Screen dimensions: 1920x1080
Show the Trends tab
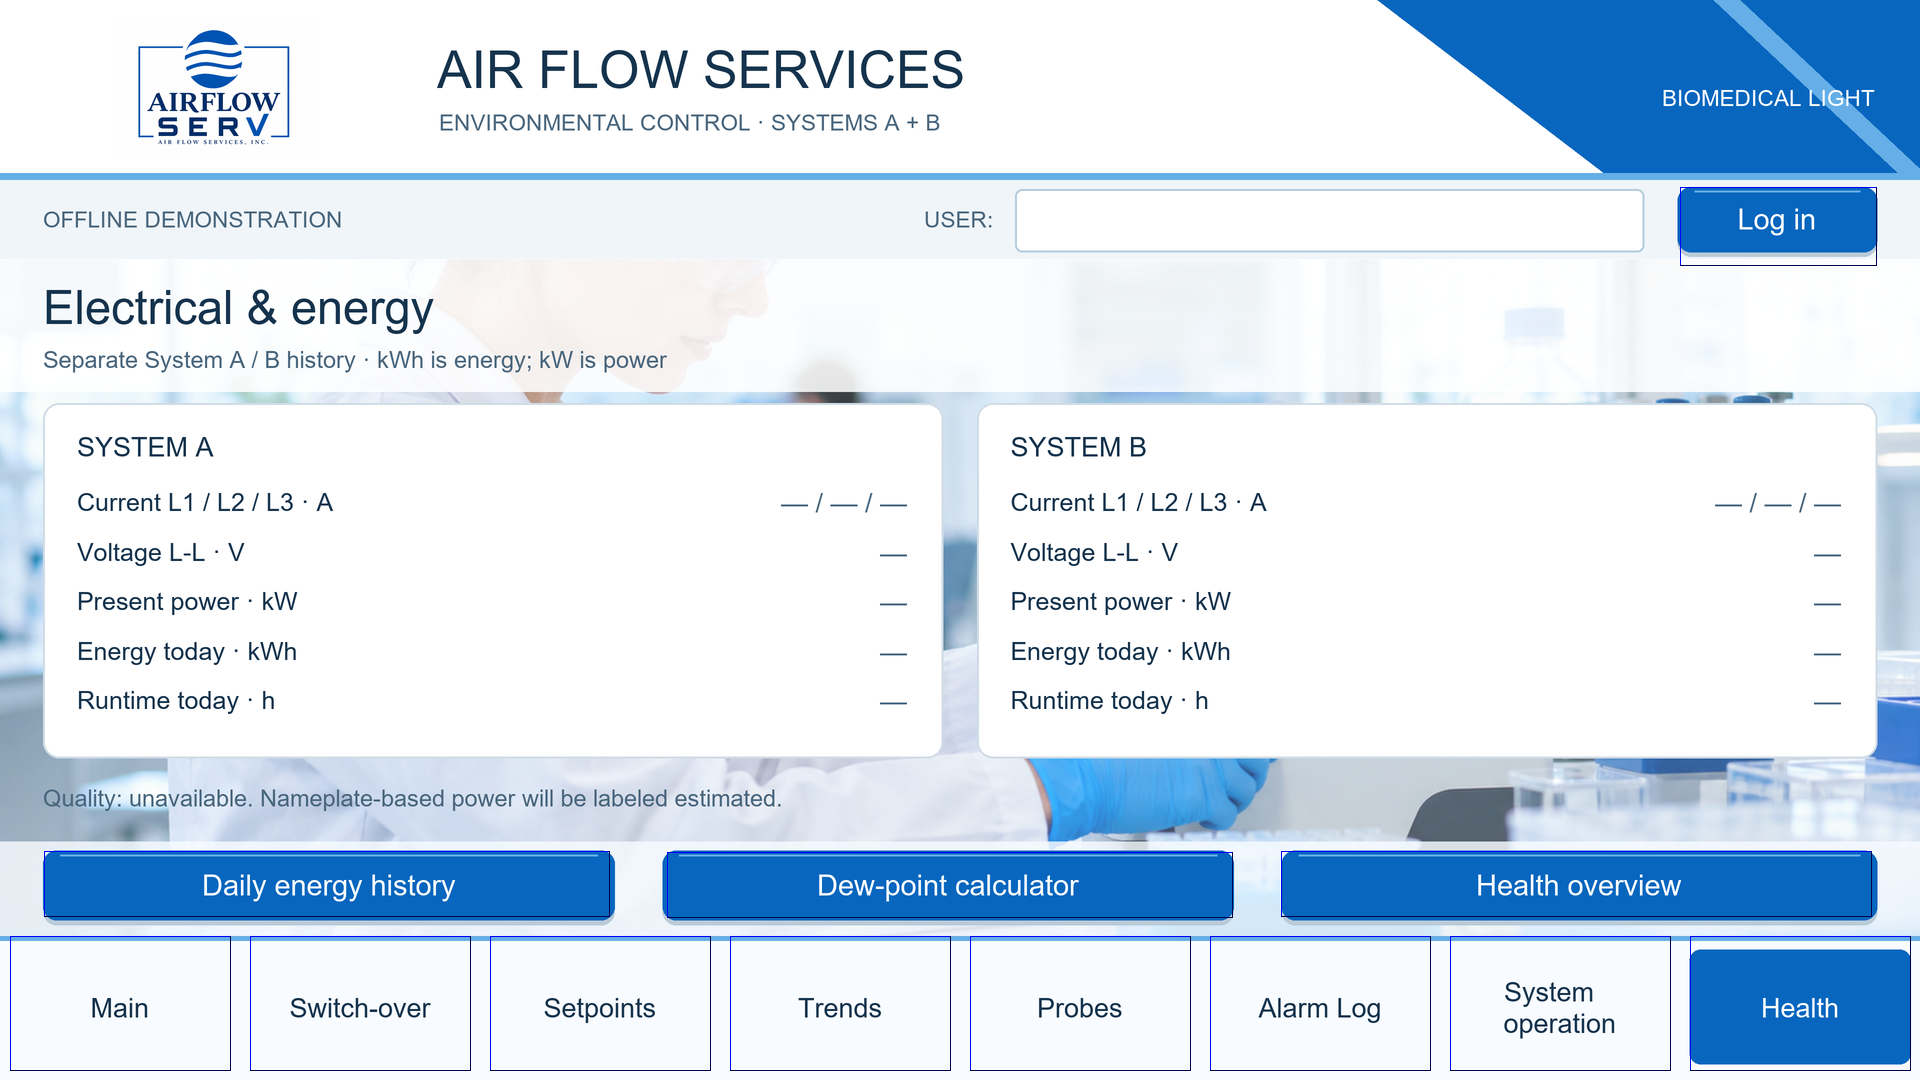(840, 1004)
